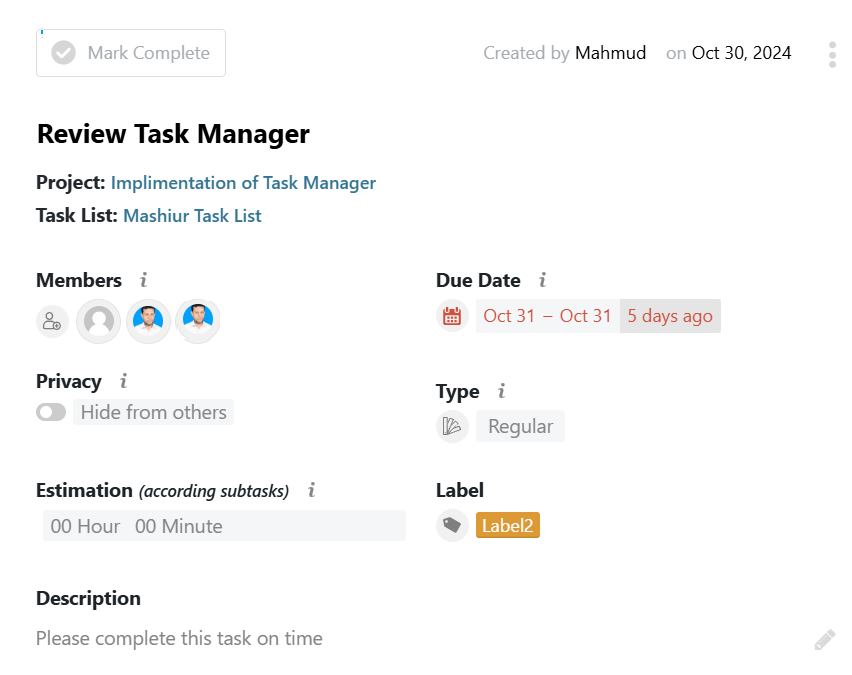Click the first member avatar
The image size is (852, 675).
pos(98,321)
